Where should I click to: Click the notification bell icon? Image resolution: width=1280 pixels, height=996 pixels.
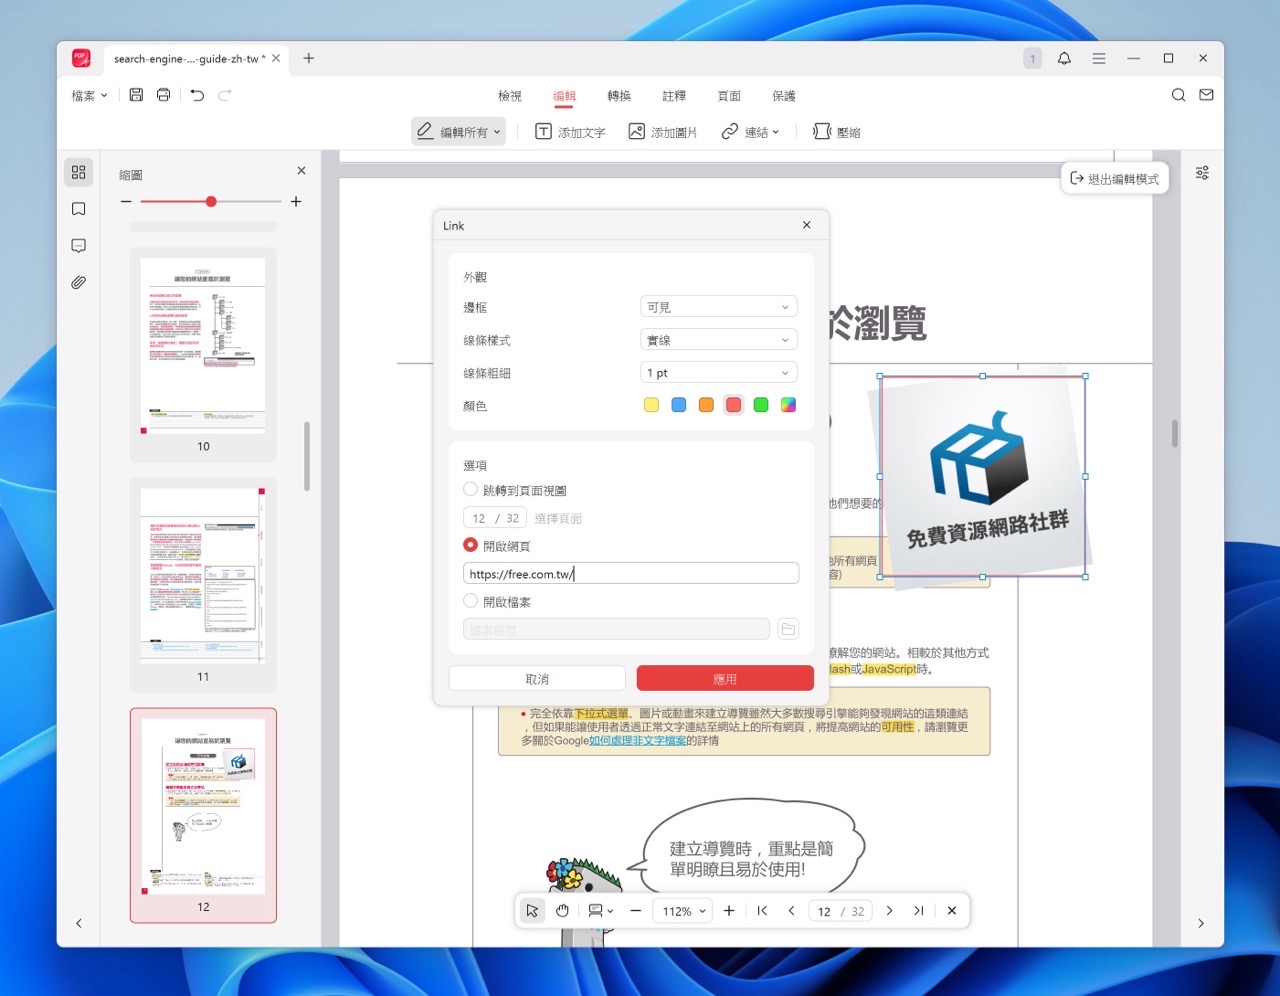(x=1064, y=59)
